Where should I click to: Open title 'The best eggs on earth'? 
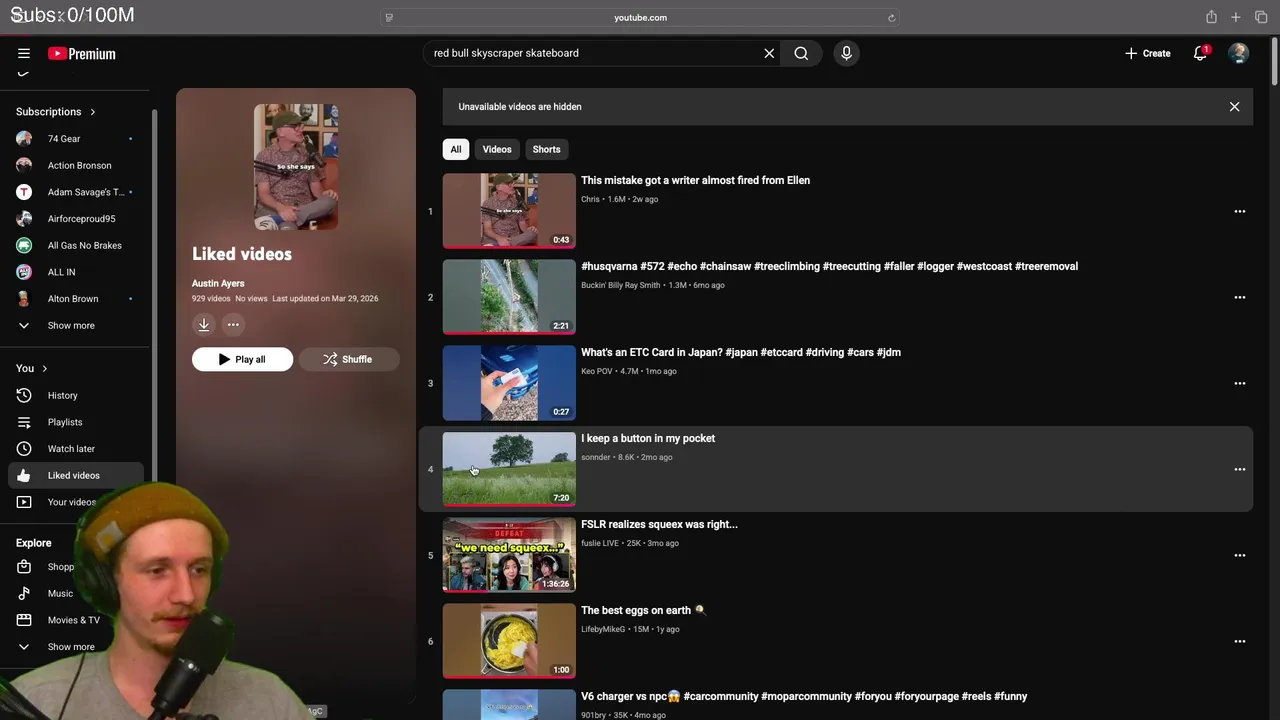click(x=643, y=610)
